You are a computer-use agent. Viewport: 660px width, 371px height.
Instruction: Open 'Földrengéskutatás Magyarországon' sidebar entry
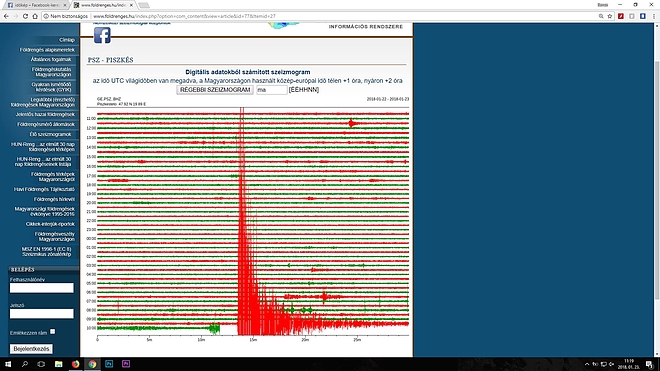tap(52, 72)
